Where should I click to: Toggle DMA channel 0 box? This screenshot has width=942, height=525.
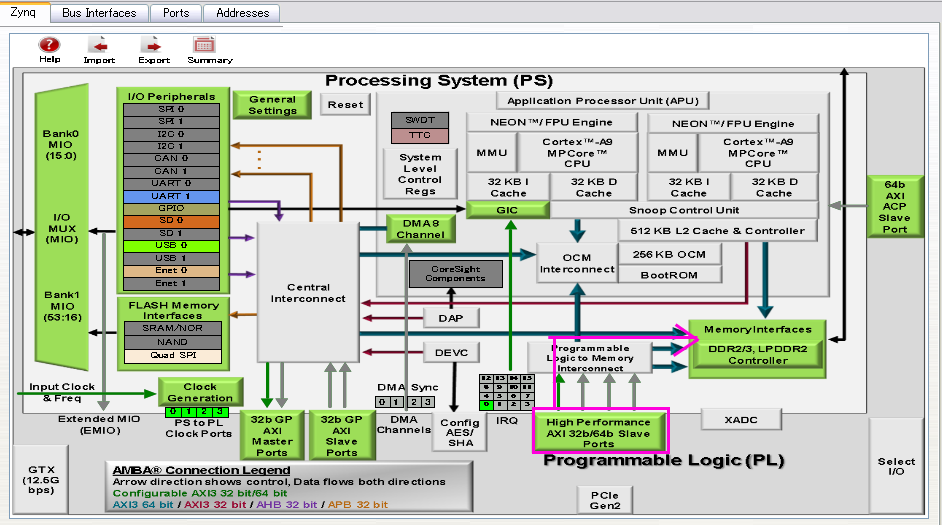(382, 402)
